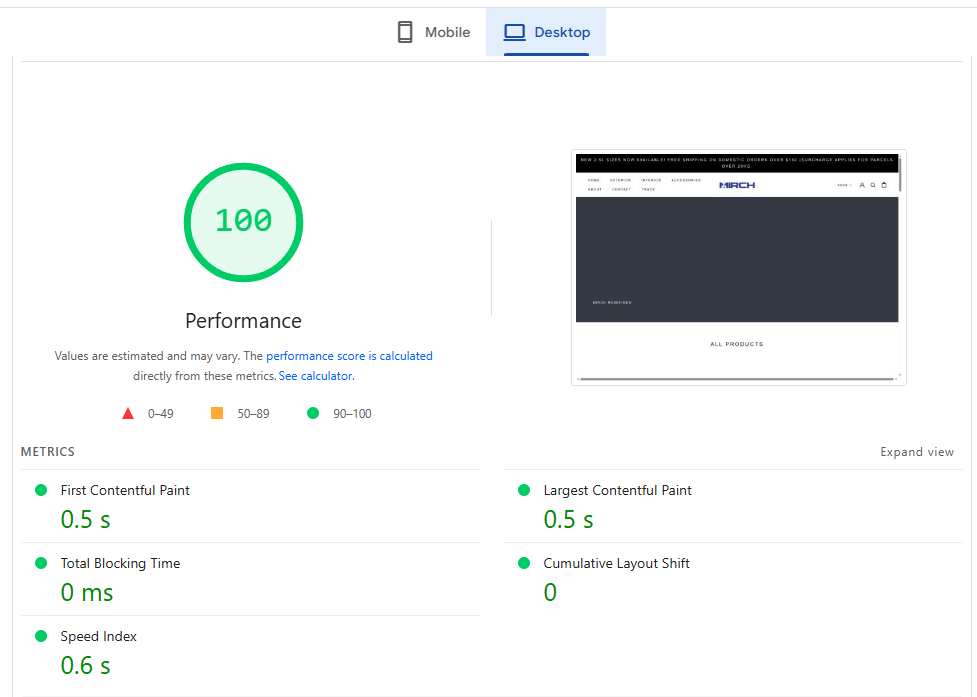Open the 'See calculator' link
This screenshot has width=977, height=697.
tap(315, 376)
